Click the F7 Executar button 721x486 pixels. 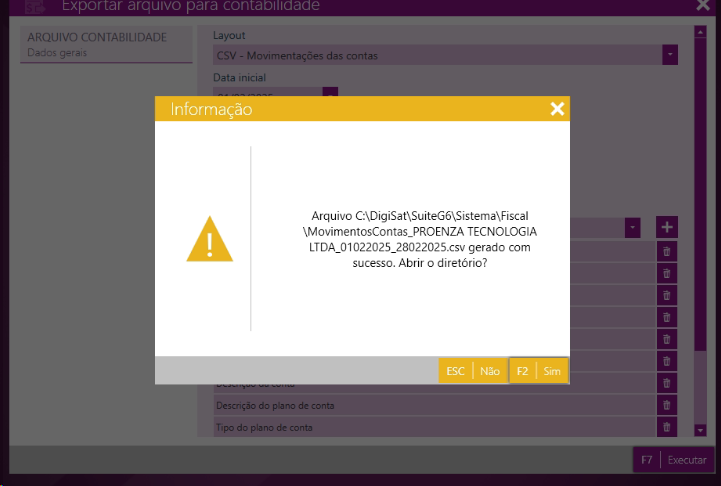[x=673, y=460]
